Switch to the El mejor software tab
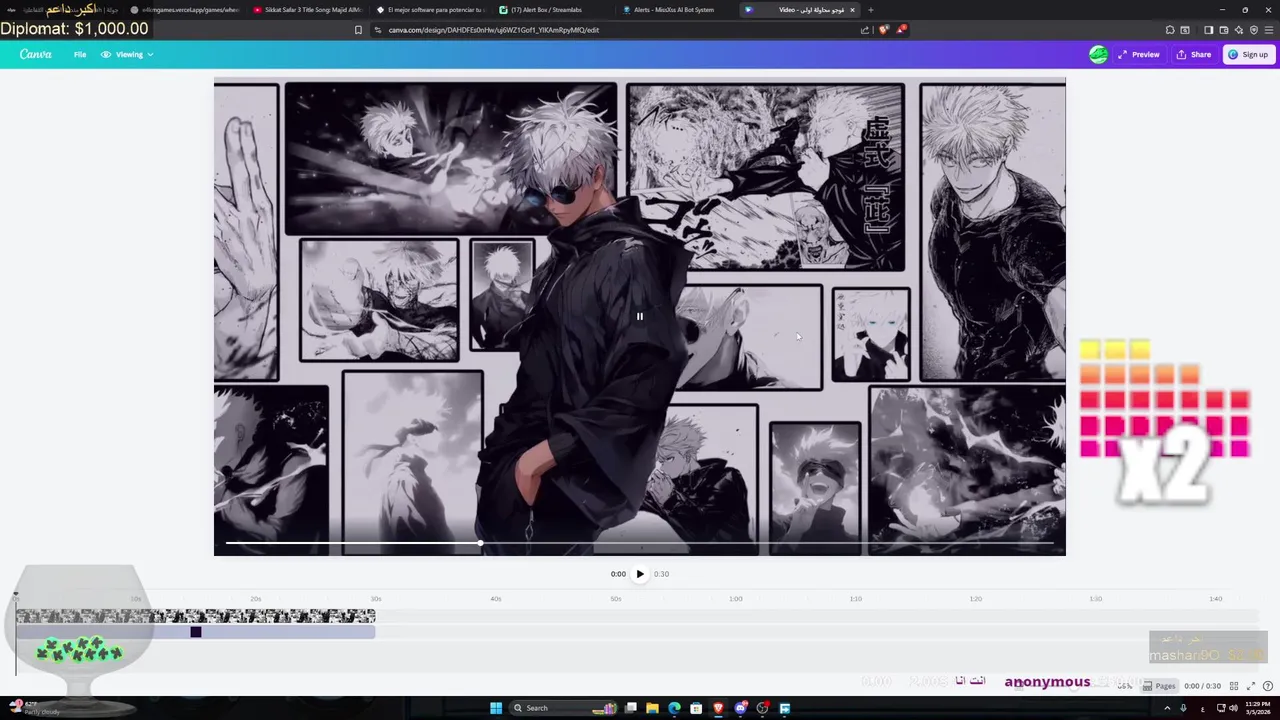Screen dimensions: 1280x720 coord(430,10)
